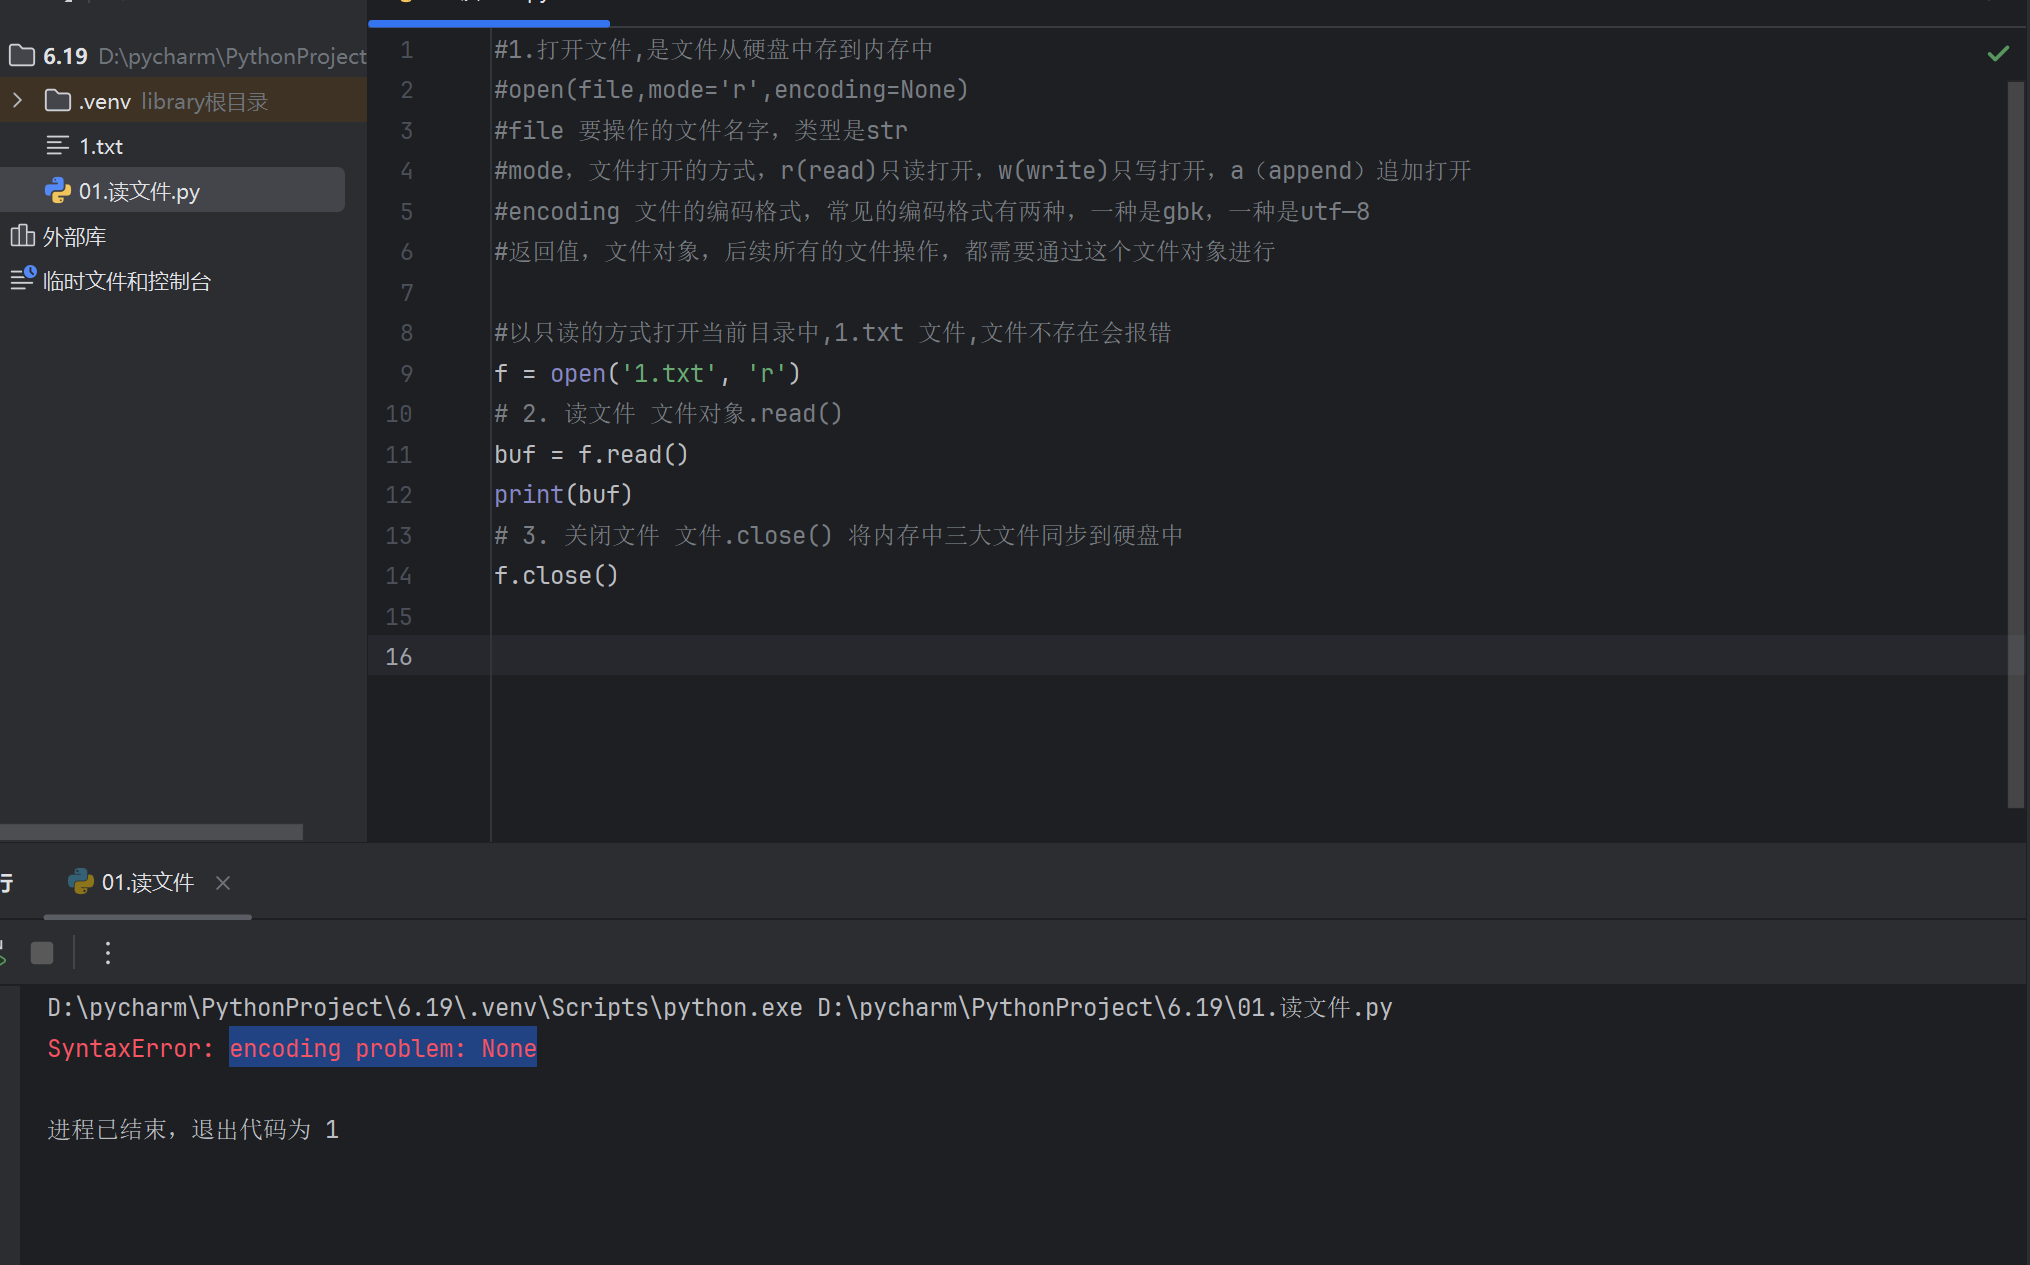Select the 外部库 node in project tree

(74, 237)
